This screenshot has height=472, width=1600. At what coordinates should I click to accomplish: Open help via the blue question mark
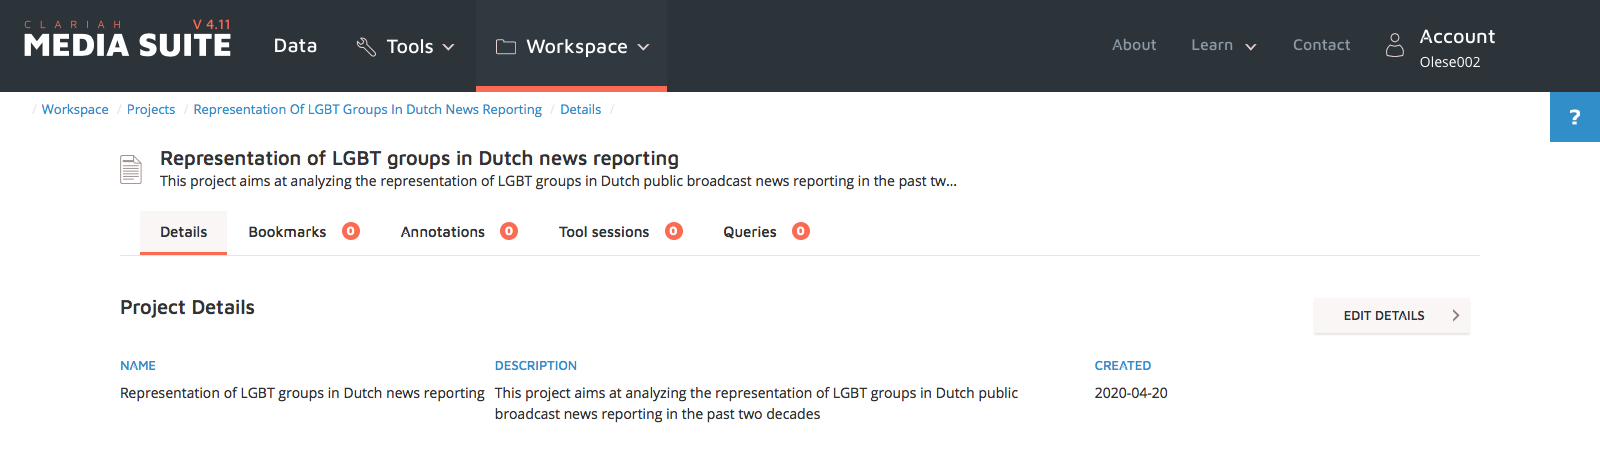1574,117
